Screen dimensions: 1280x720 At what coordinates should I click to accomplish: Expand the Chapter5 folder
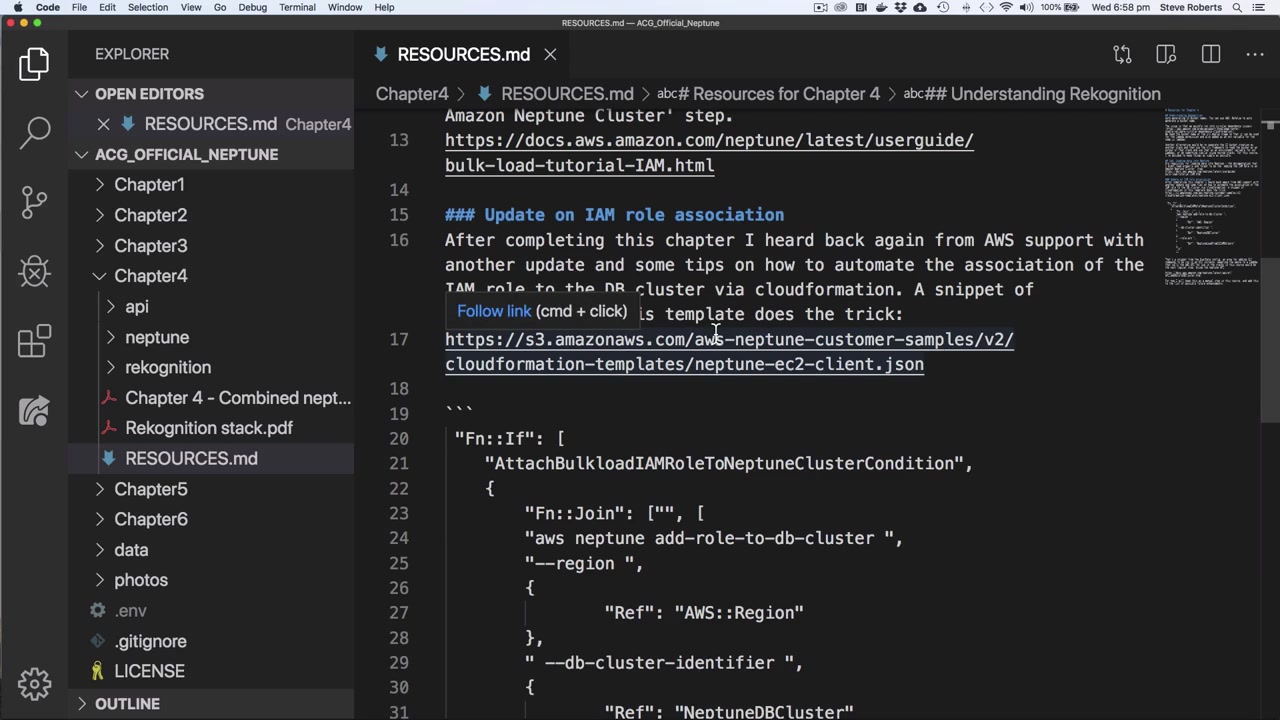(x=150, y=489)
